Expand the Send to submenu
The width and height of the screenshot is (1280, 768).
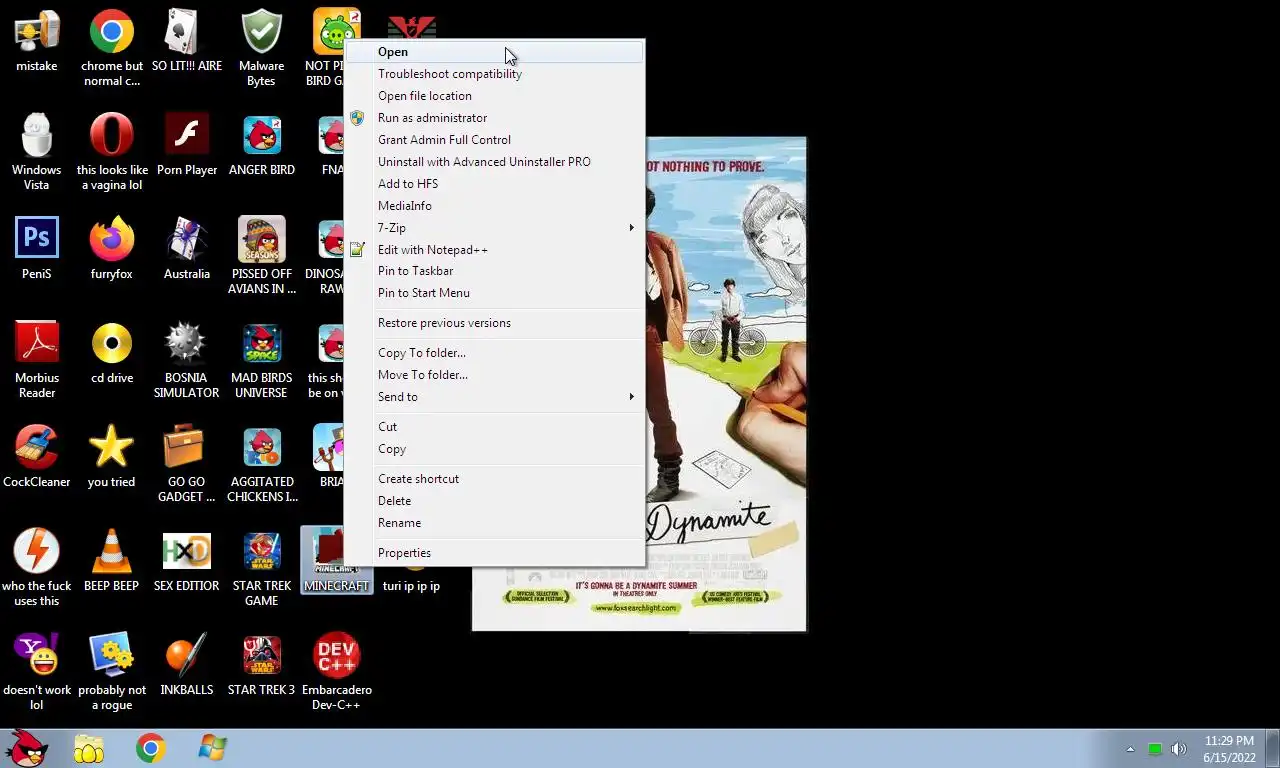pyautogui.click(x=494, y=397)
